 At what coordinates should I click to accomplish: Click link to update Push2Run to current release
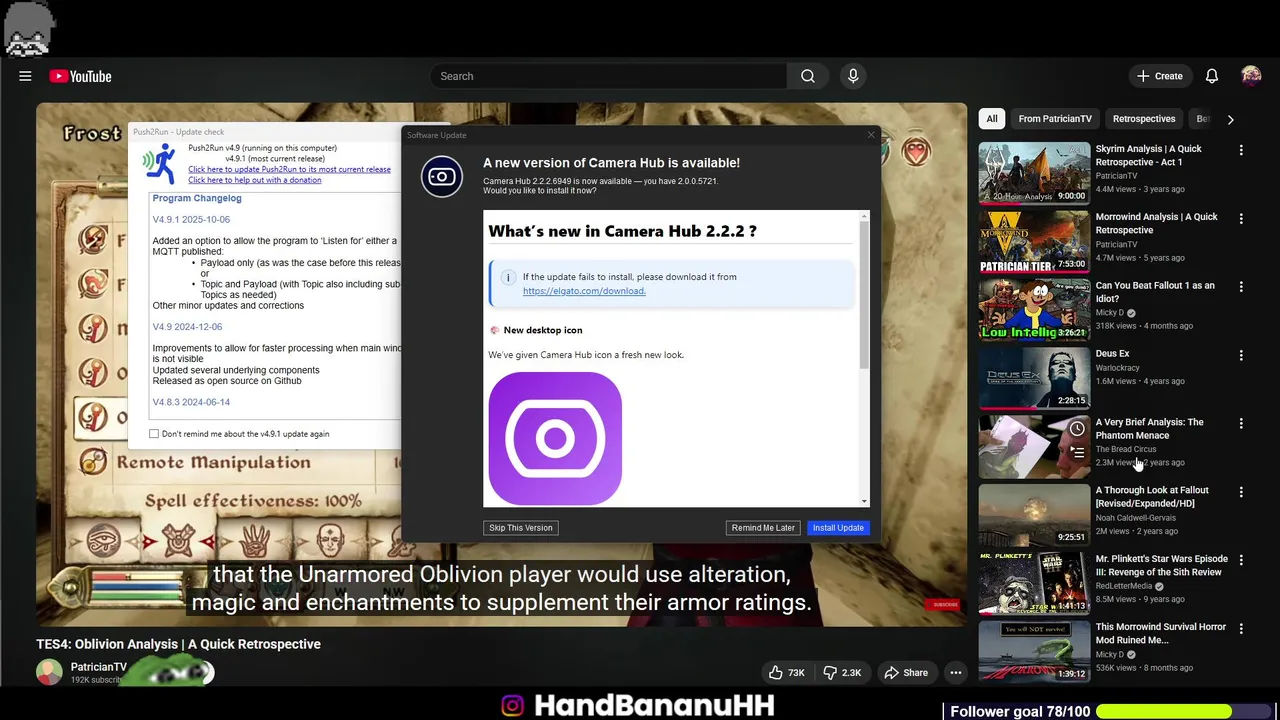pyautogui.click(x=289, y=170)
